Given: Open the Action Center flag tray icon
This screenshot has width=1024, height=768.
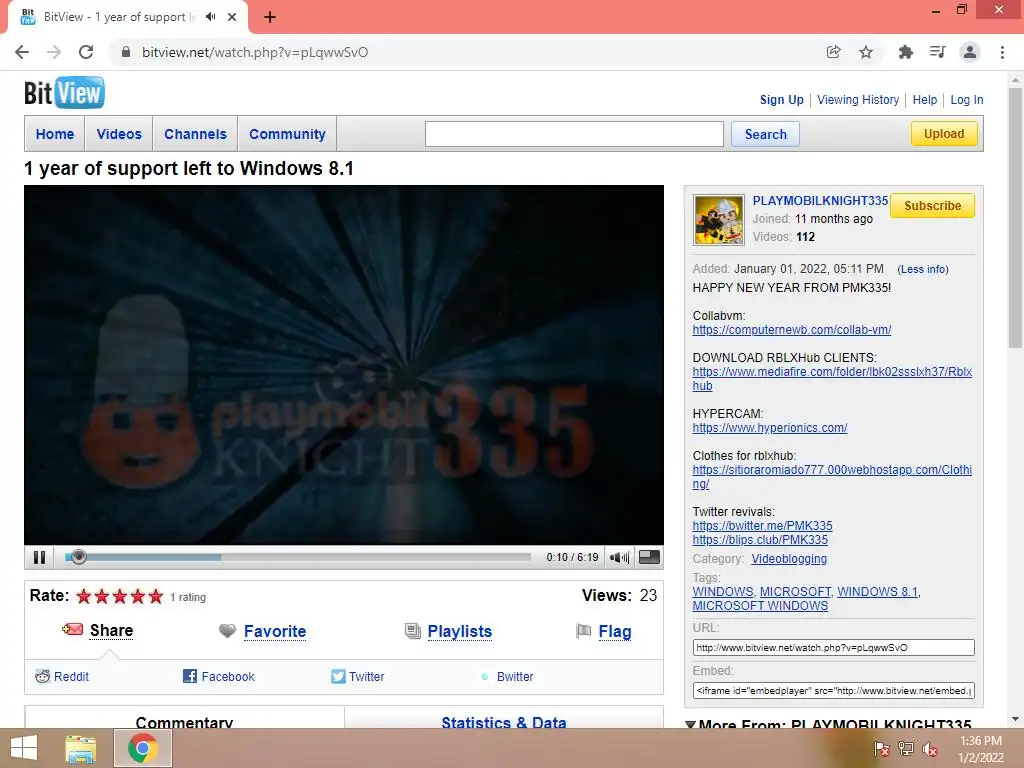Looking at the screenshot, I should pos(881,749).
